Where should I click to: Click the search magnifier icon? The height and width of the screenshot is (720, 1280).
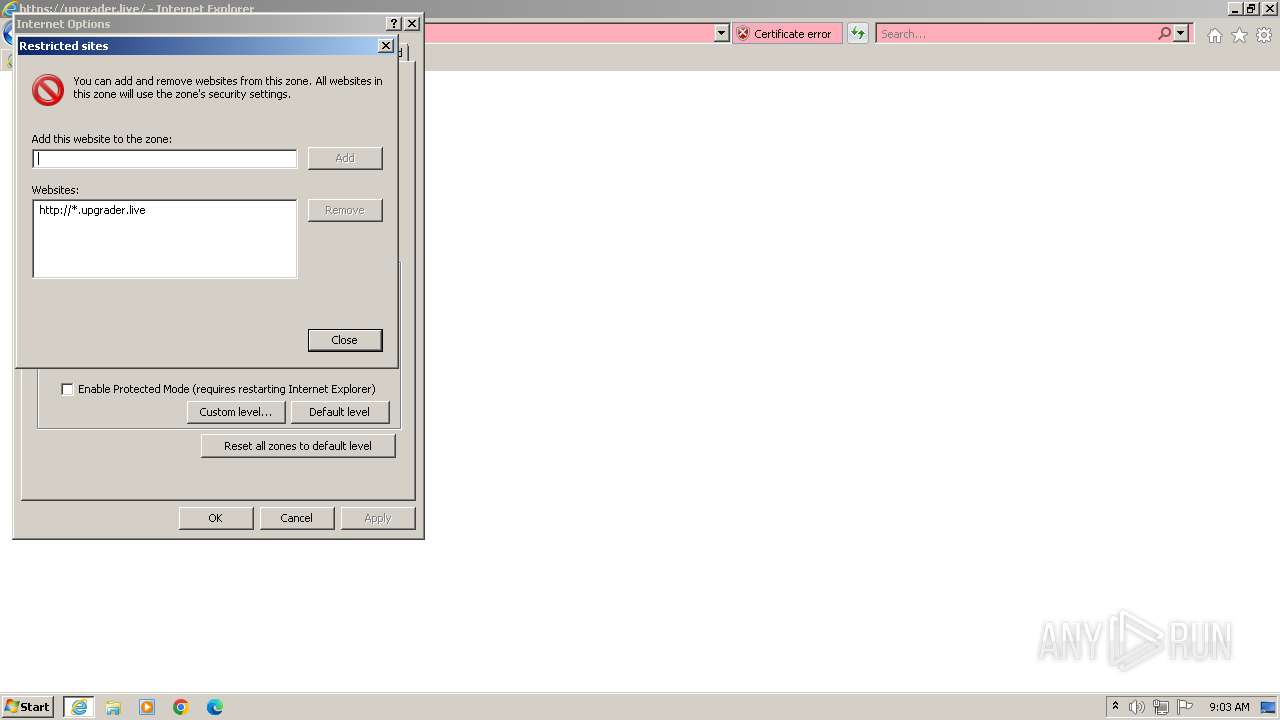click(x=1164, y=34)
